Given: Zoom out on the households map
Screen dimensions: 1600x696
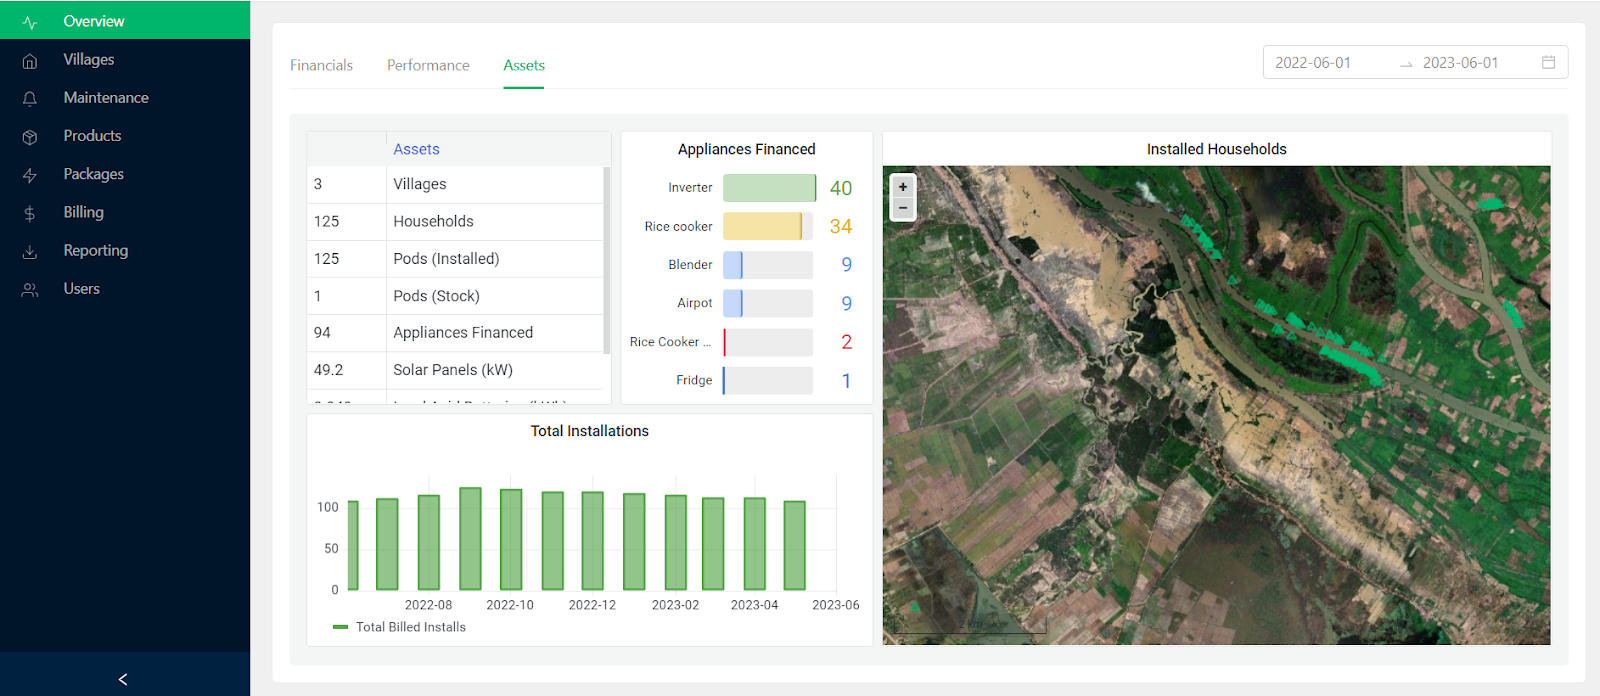Looking at the screenshot, I should [x=903, y=208].
